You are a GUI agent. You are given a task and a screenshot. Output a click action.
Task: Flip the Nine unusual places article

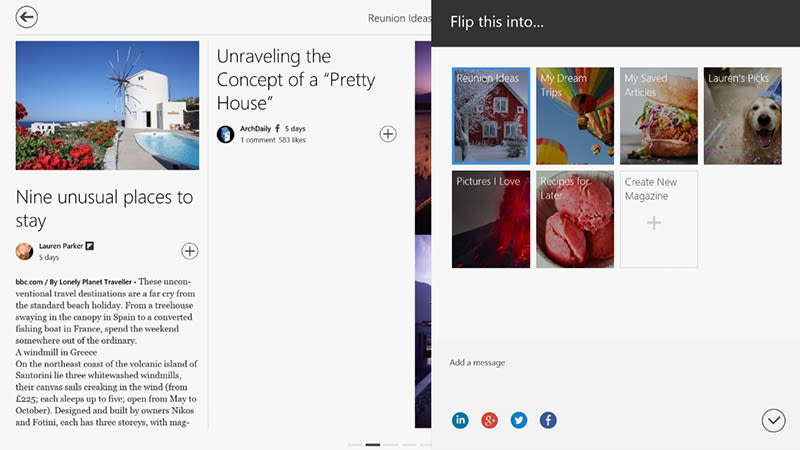[189, 251]
